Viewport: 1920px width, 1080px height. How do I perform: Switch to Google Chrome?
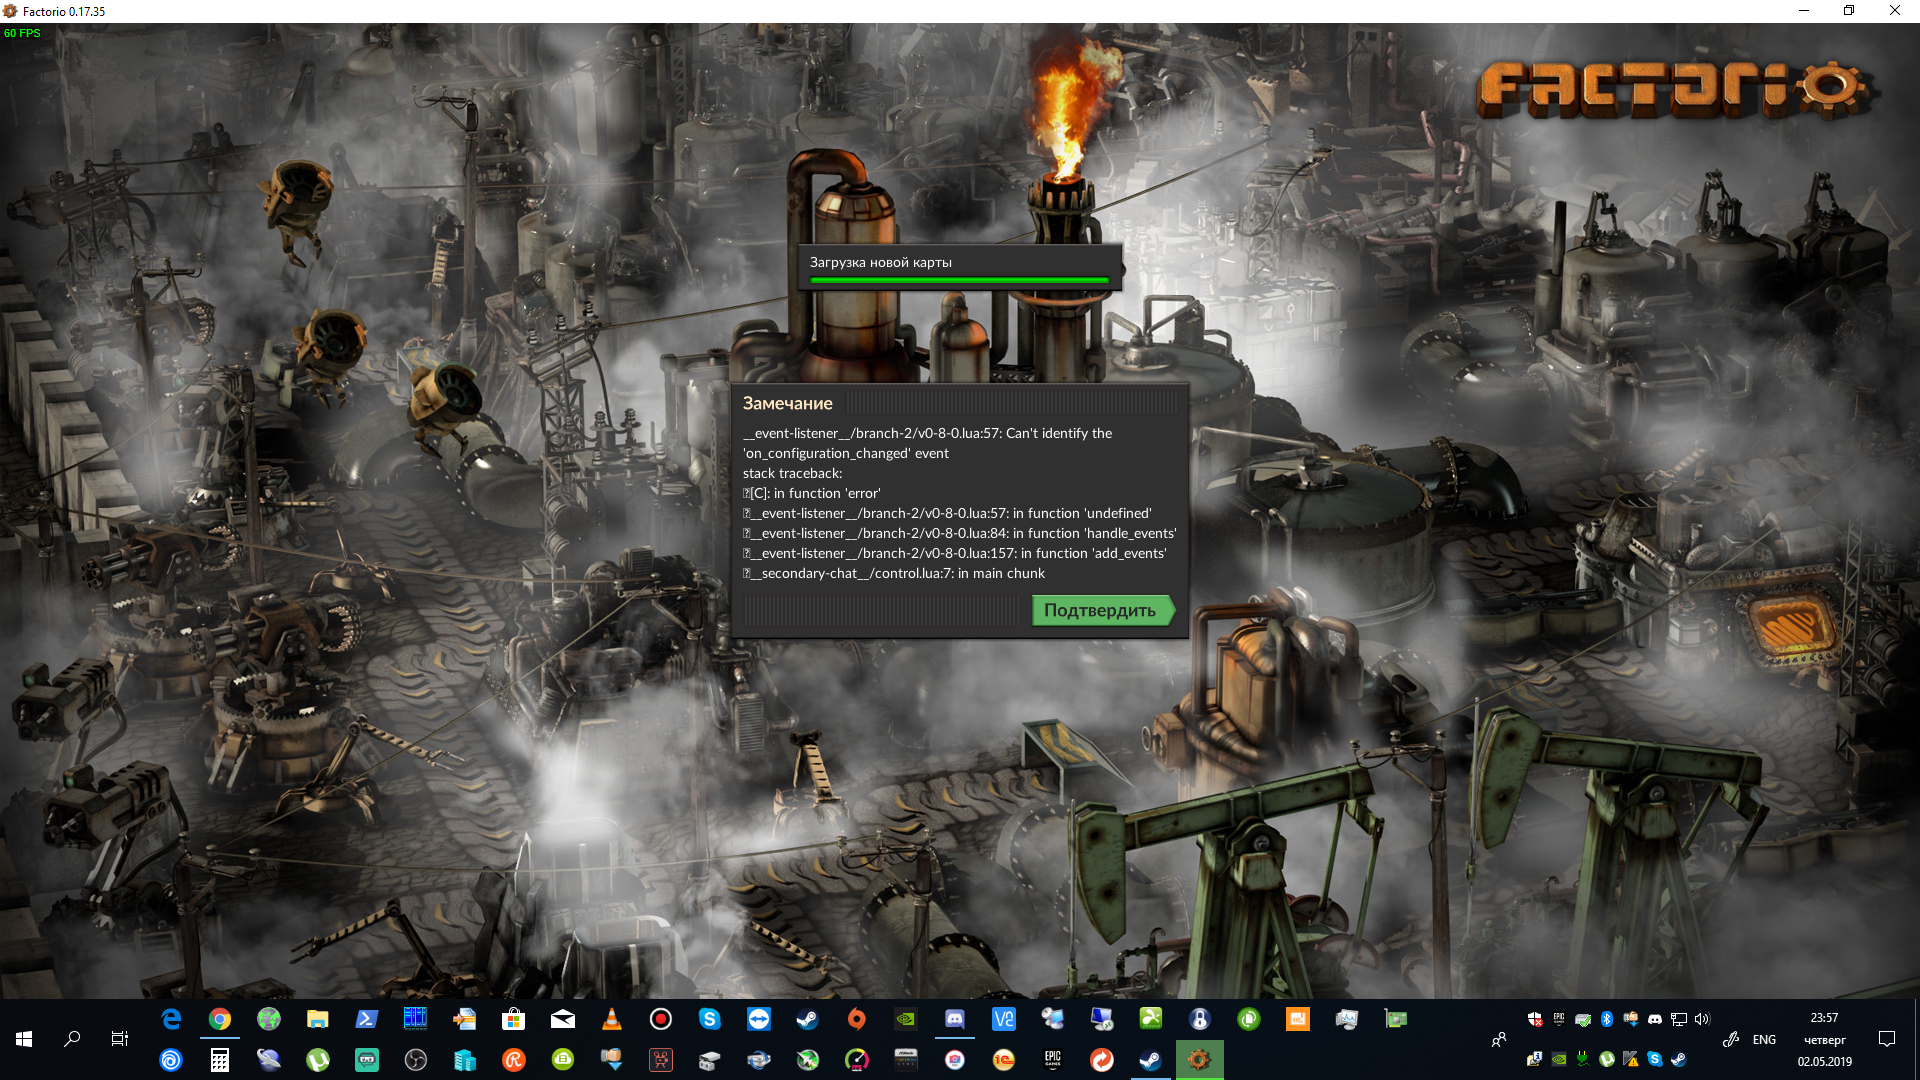pyautogui.click(x=220, y=1019)
